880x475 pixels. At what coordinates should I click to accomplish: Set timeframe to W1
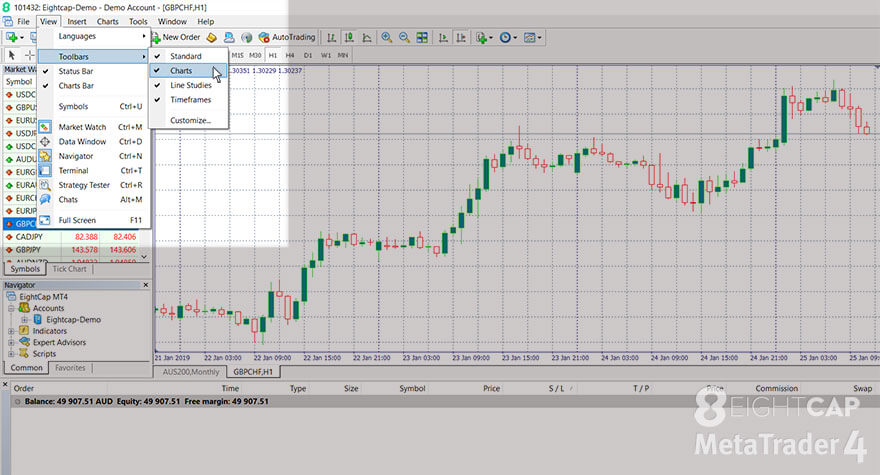(326, 55)
